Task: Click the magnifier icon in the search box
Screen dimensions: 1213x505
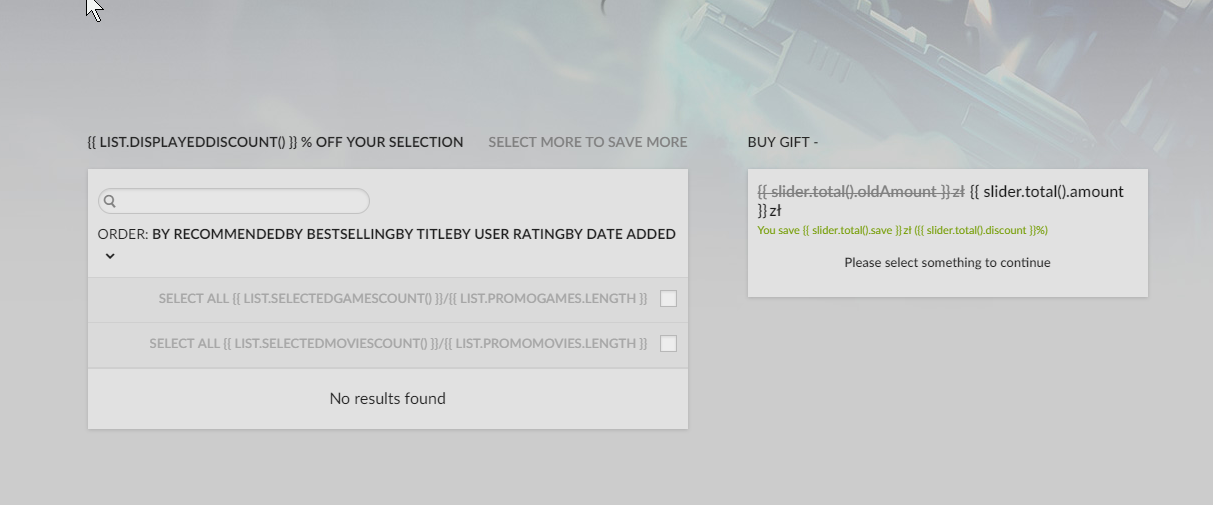Action: [x=110, y=201]
